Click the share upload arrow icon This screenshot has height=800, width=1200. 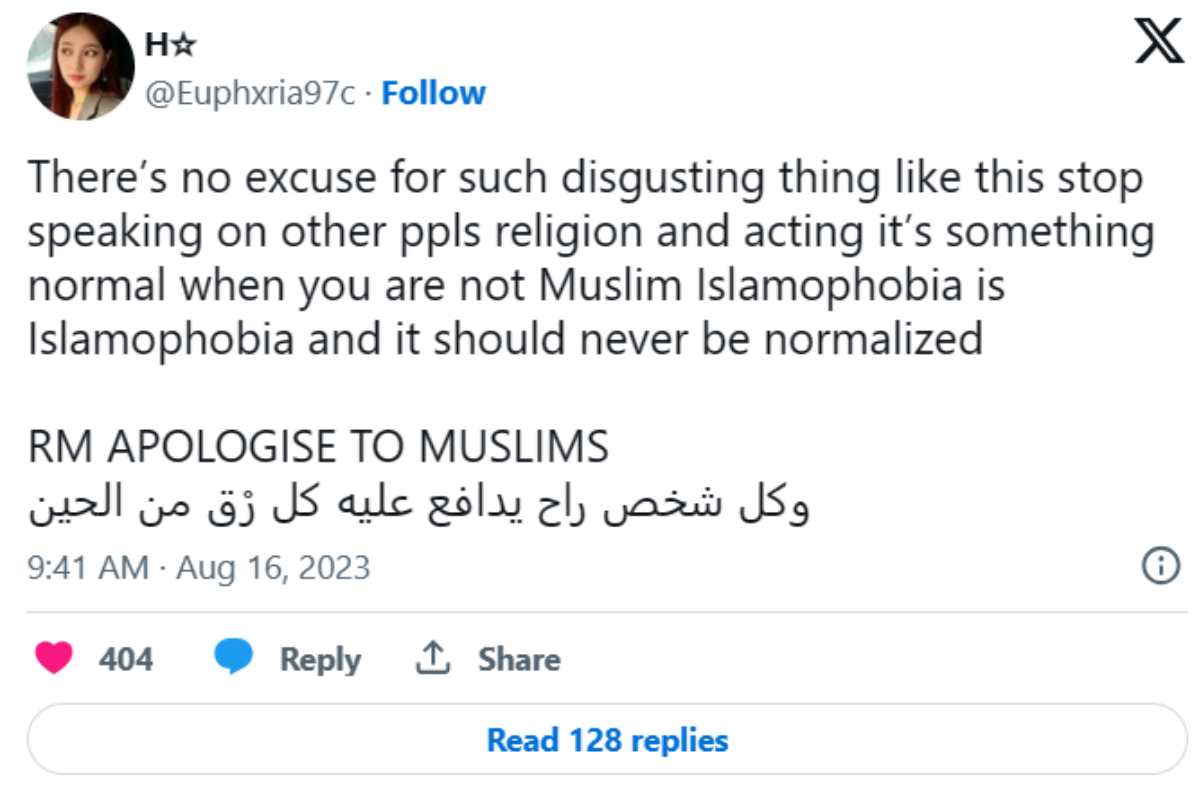coord(431,659)
